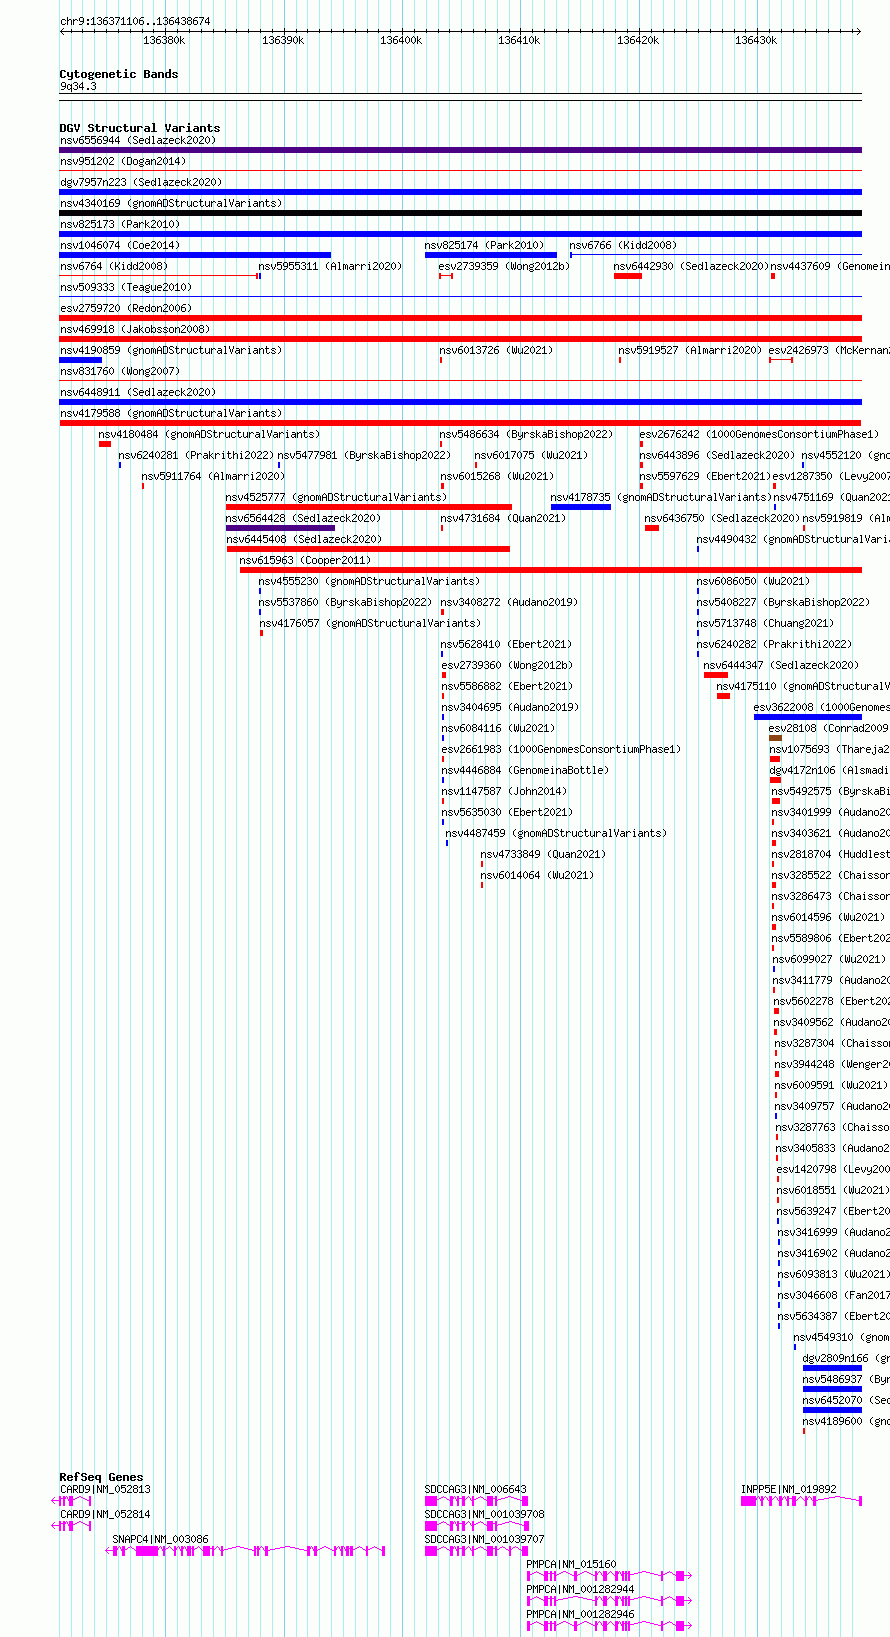The height and width of the screenshot is (1637, 890).
Task: Click the nsv6556944 (Sedlazeck2020) variant label
Action: point(137,140)
